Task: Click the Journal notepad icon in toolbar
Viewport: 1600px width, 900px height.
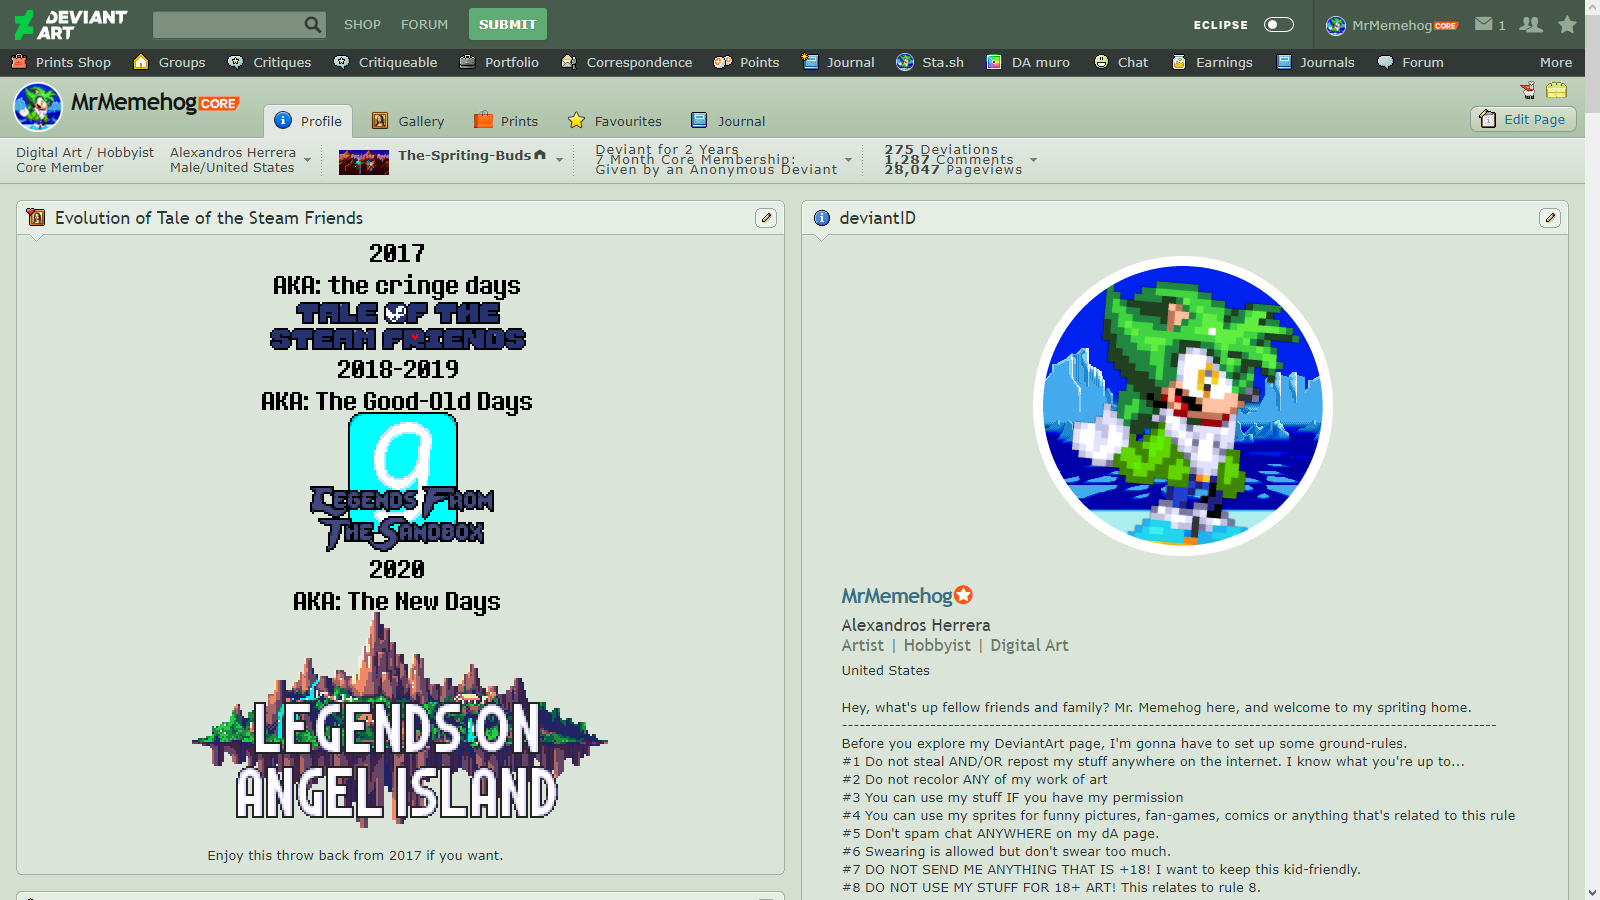Action: click(x=810, y=62)
